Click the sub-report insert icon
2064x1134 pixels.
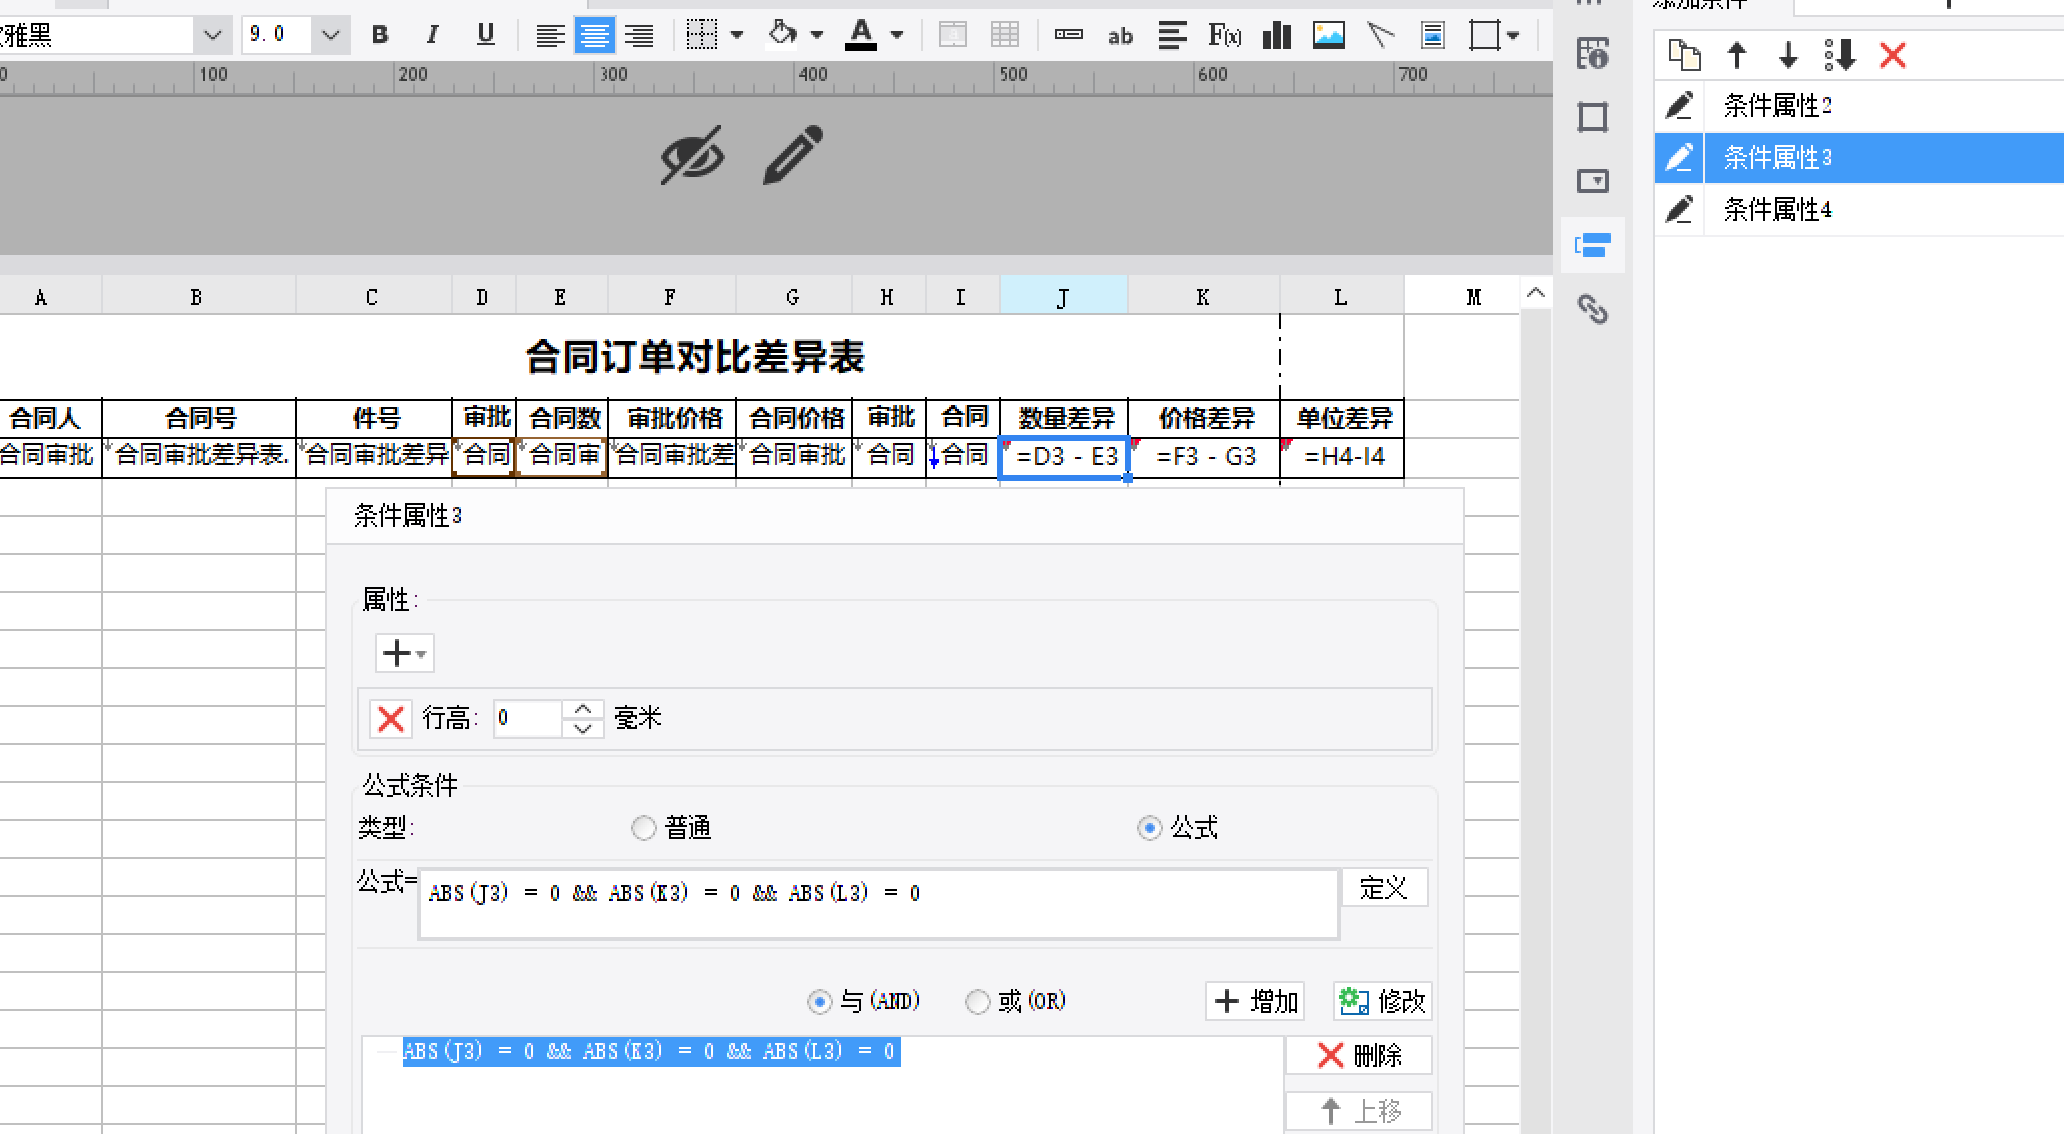[x=1433, y=36]
